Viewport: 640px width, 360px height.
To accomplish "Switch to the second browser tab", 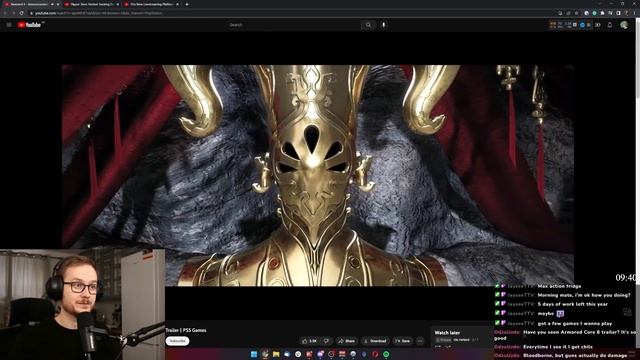I will coord(91,4).
